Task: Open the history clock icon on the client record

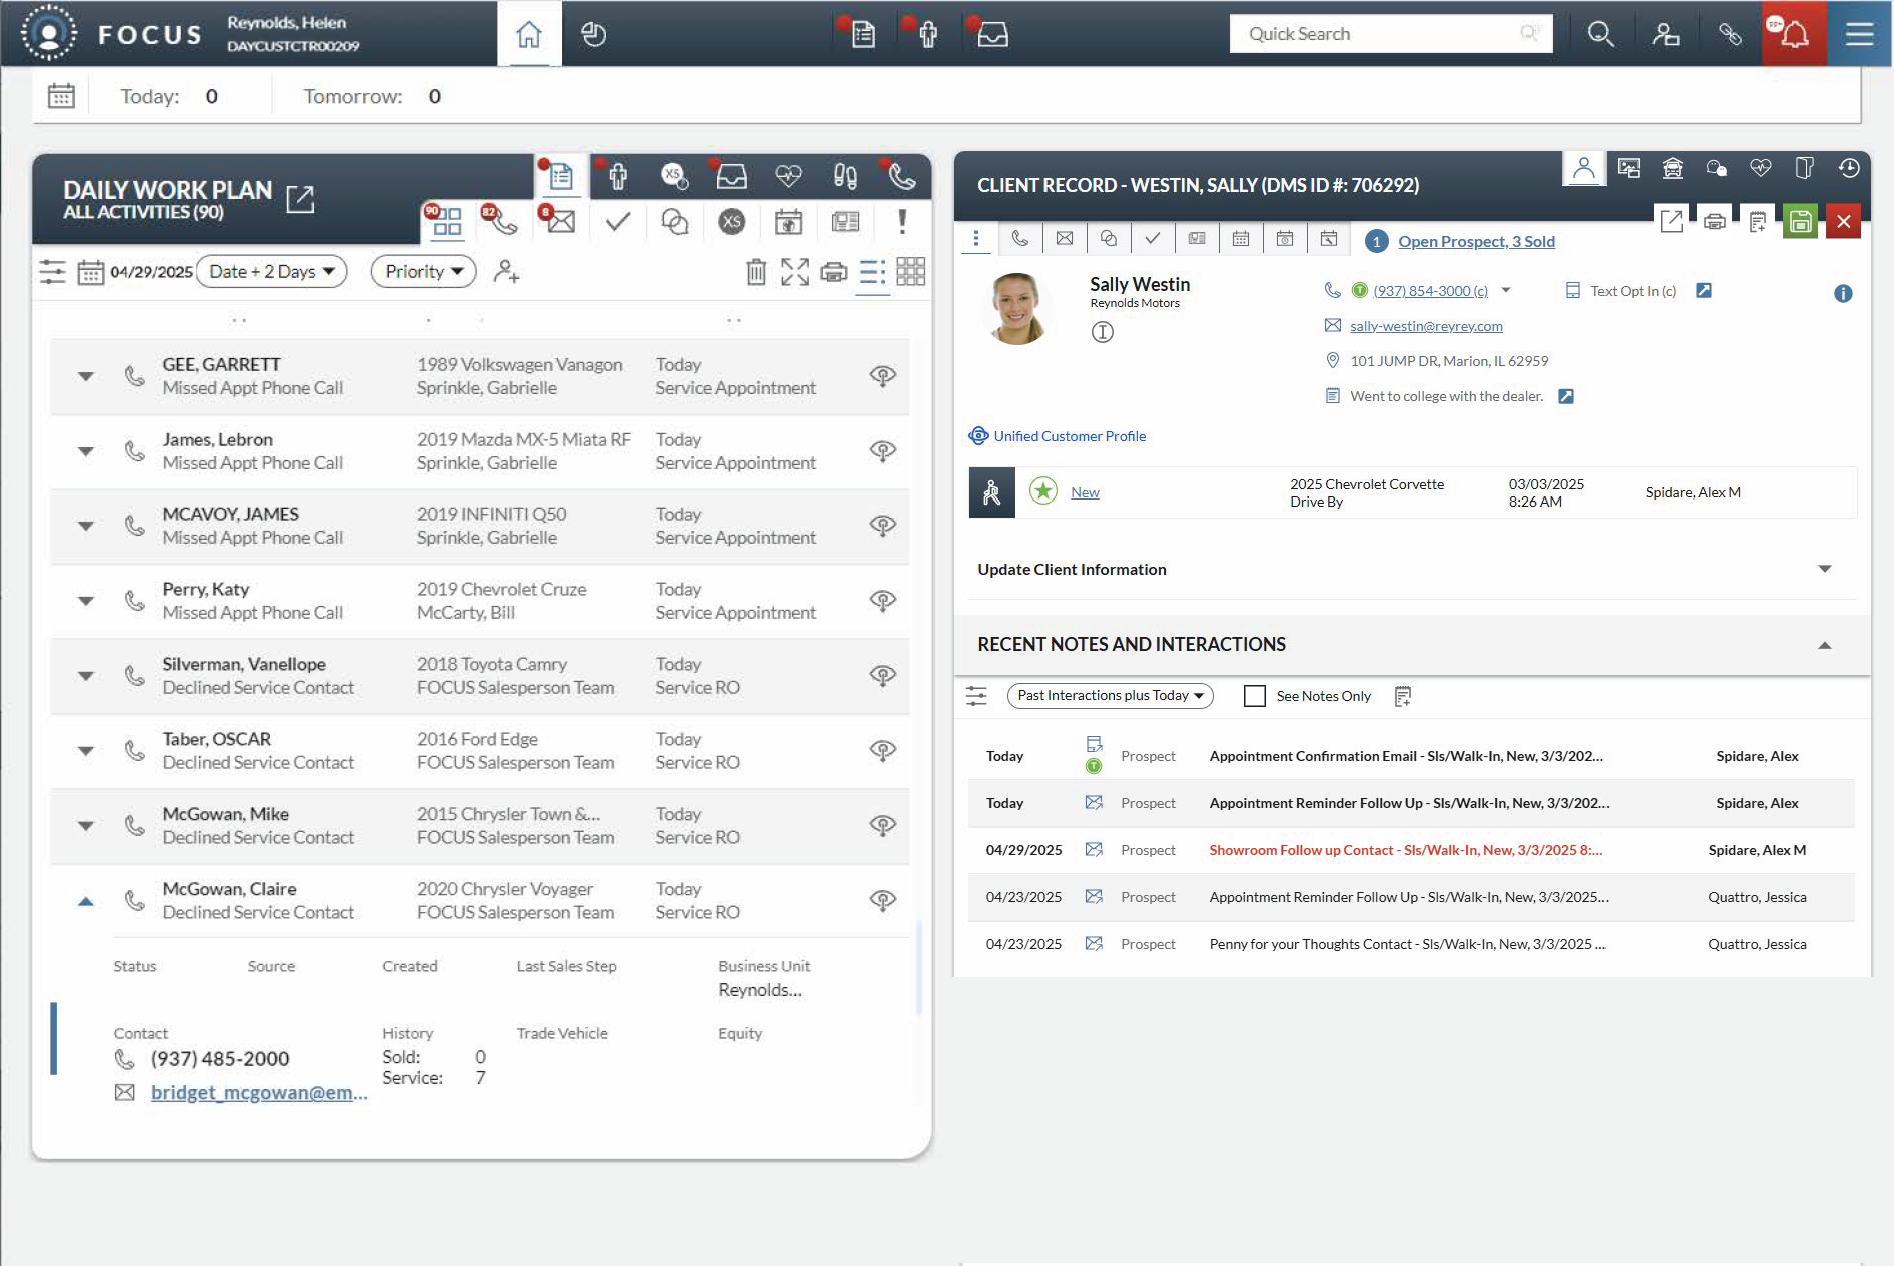Action: point(1849,168)
